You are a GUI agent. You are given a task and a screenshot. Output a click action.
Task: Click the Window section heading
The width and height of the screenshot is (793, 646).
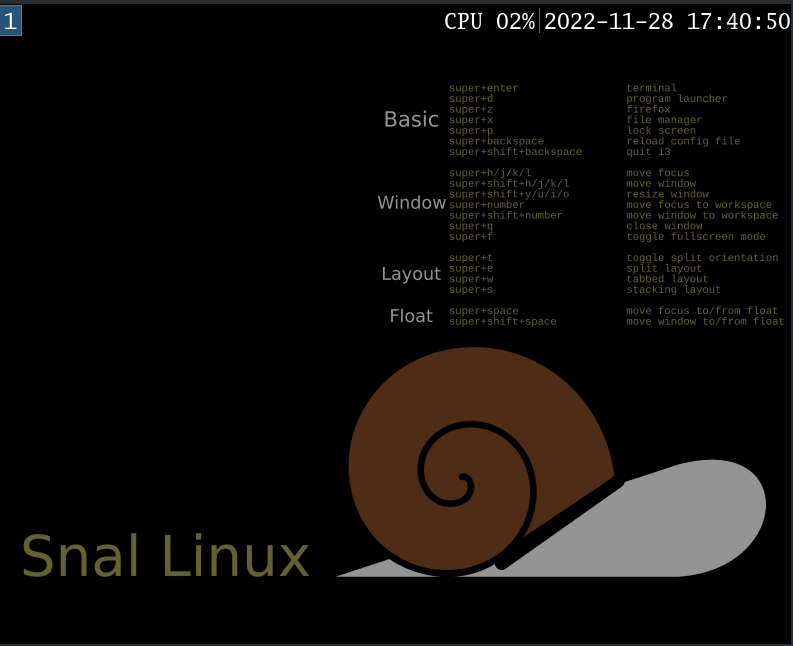point(411,203)
